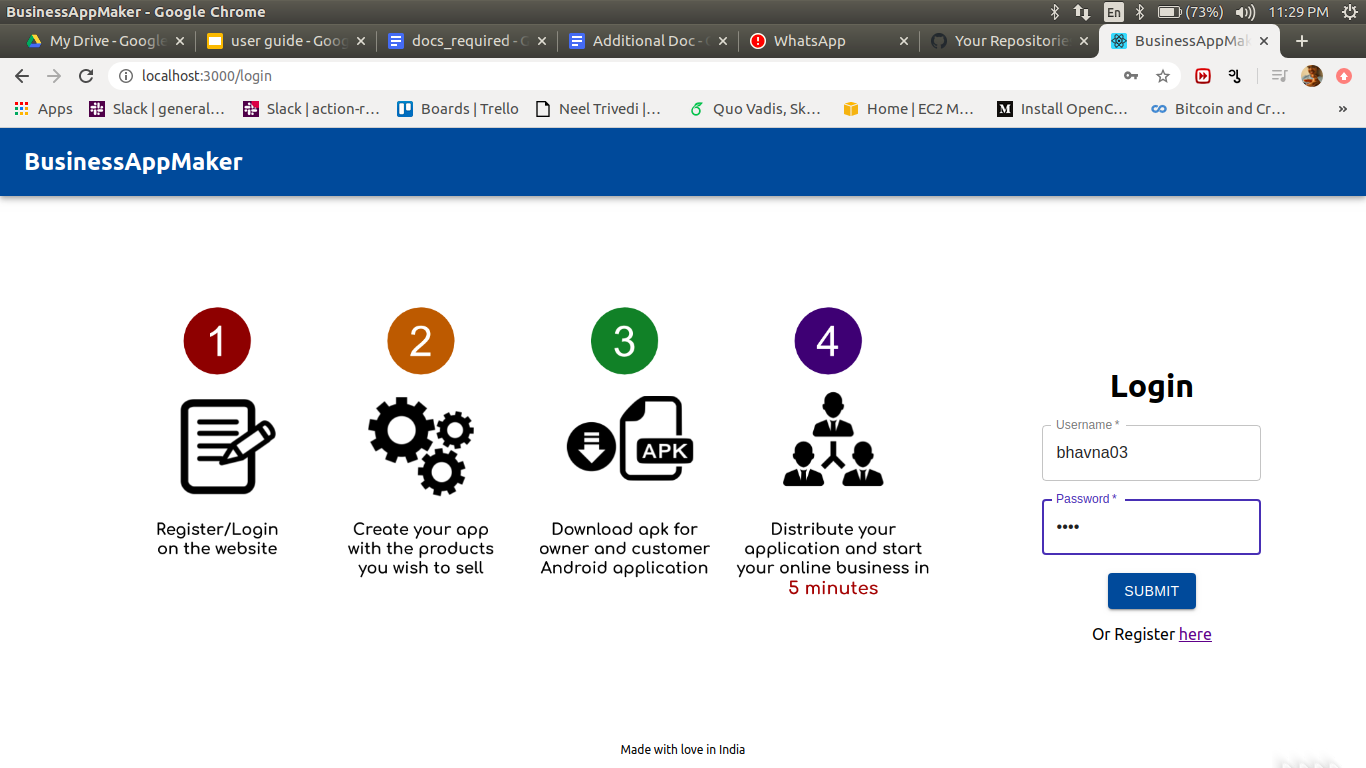1366x768 pixels.
Task: Click the 'Download apk for owner' description
Action: [624, 548]
